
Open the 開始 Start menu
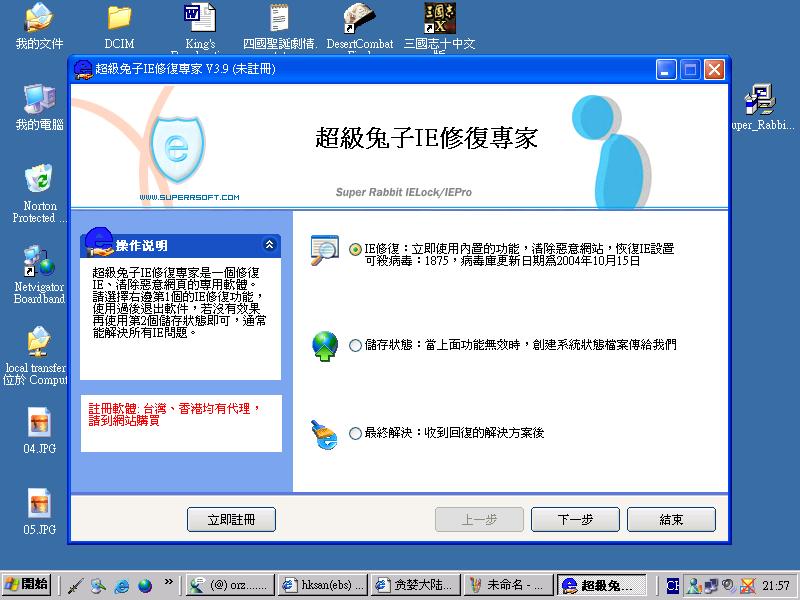[x=27, y=584]
